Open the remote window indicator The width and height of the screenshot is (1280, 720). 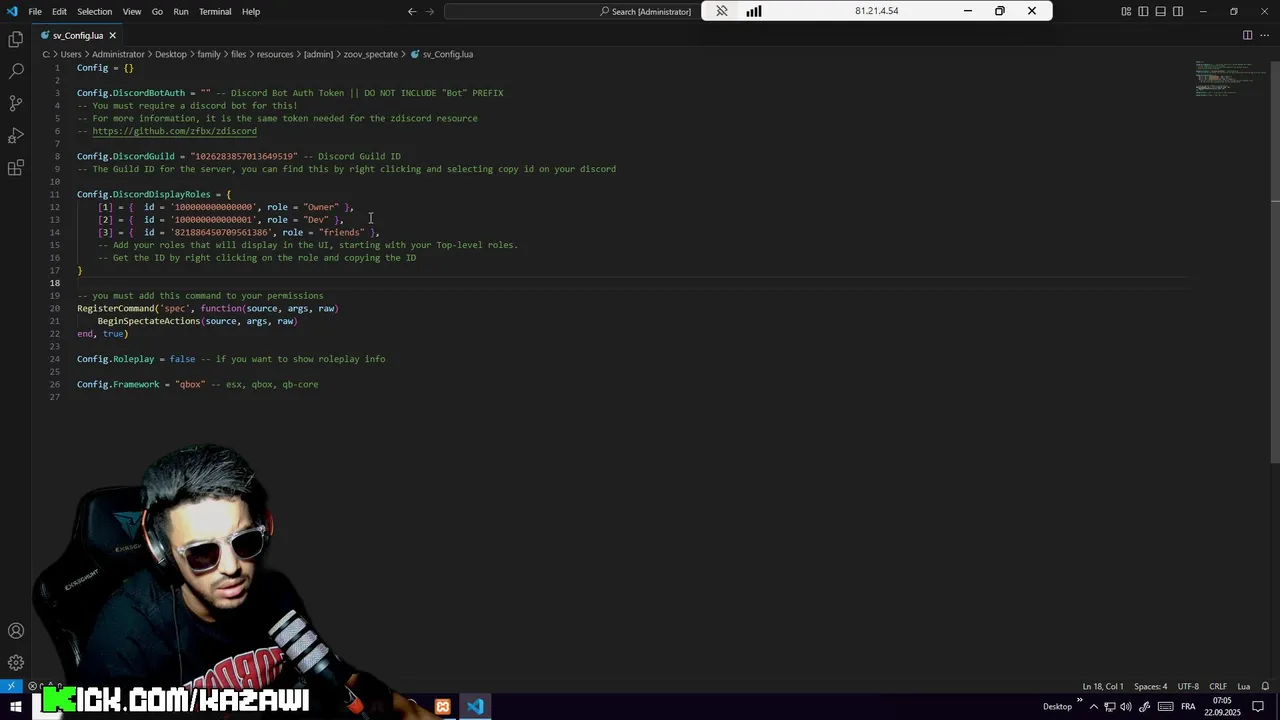(x=11, y=686)
